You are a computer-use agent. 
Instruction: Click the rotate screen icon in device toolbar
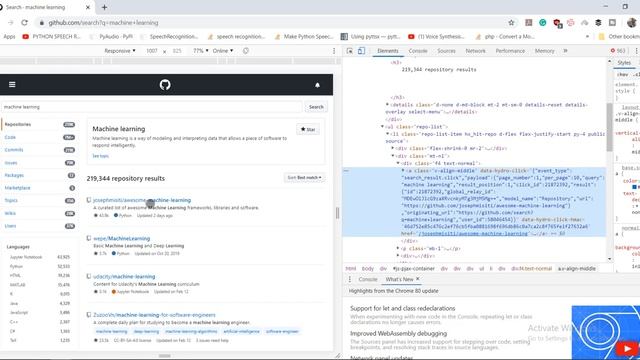[x=246, y=51]
